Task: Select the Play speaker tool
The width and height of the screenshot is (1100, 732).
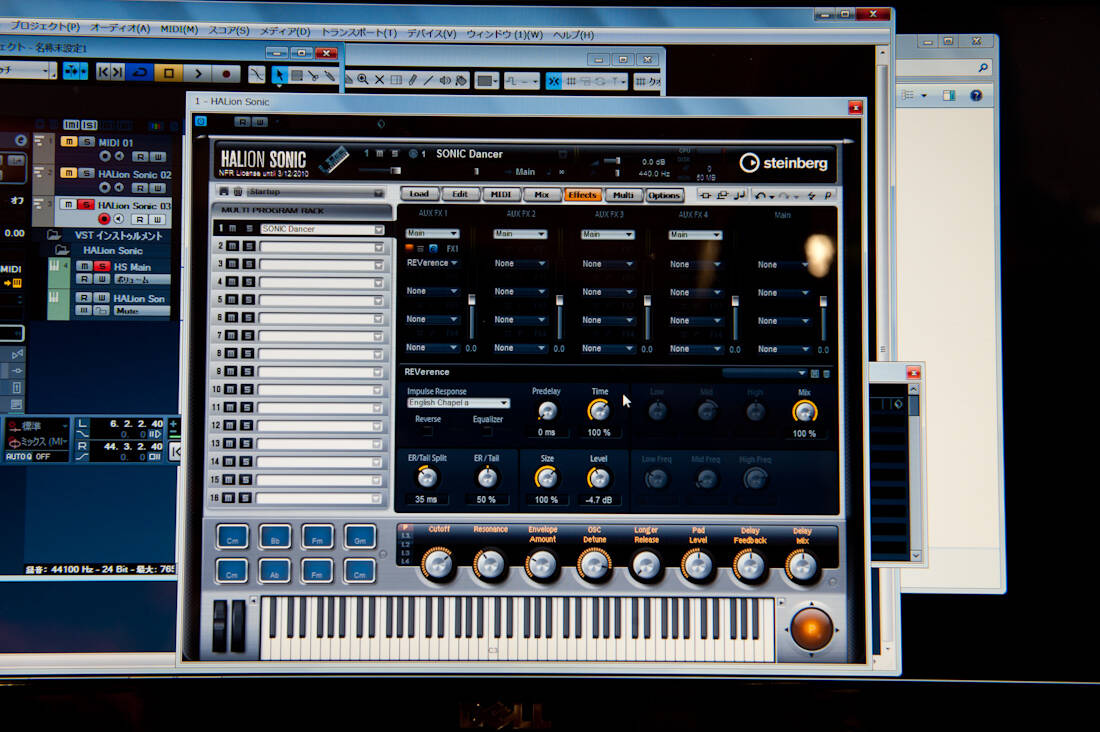Action: [445, 81]
